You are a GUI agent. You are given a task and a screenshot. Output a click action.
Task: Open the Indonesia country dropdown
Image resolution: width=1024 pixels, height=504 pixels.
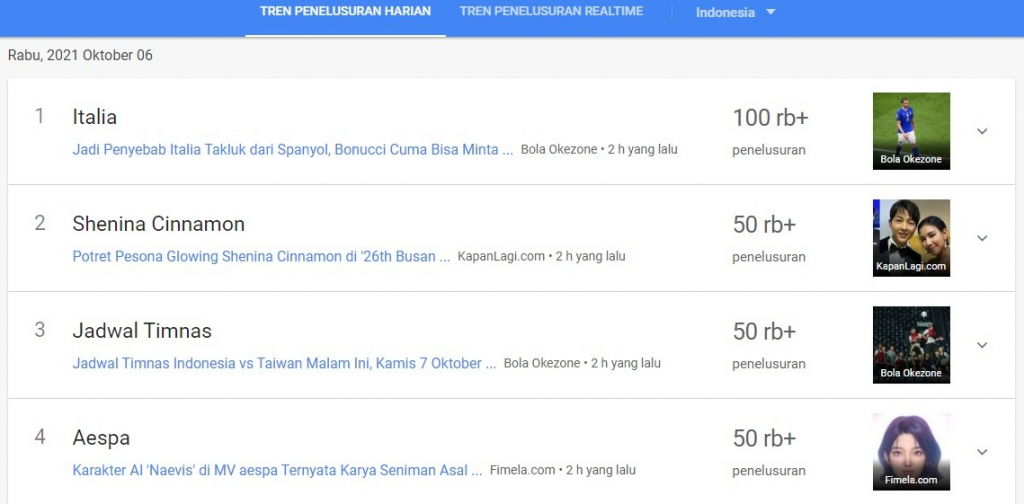[735, 12]
